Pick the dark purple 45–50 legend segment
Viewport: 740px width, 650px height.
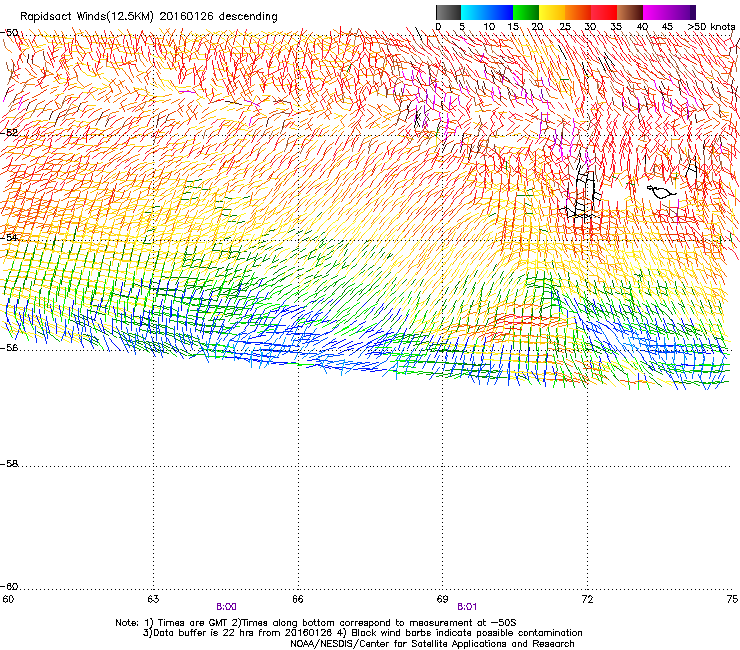(682, 12)
